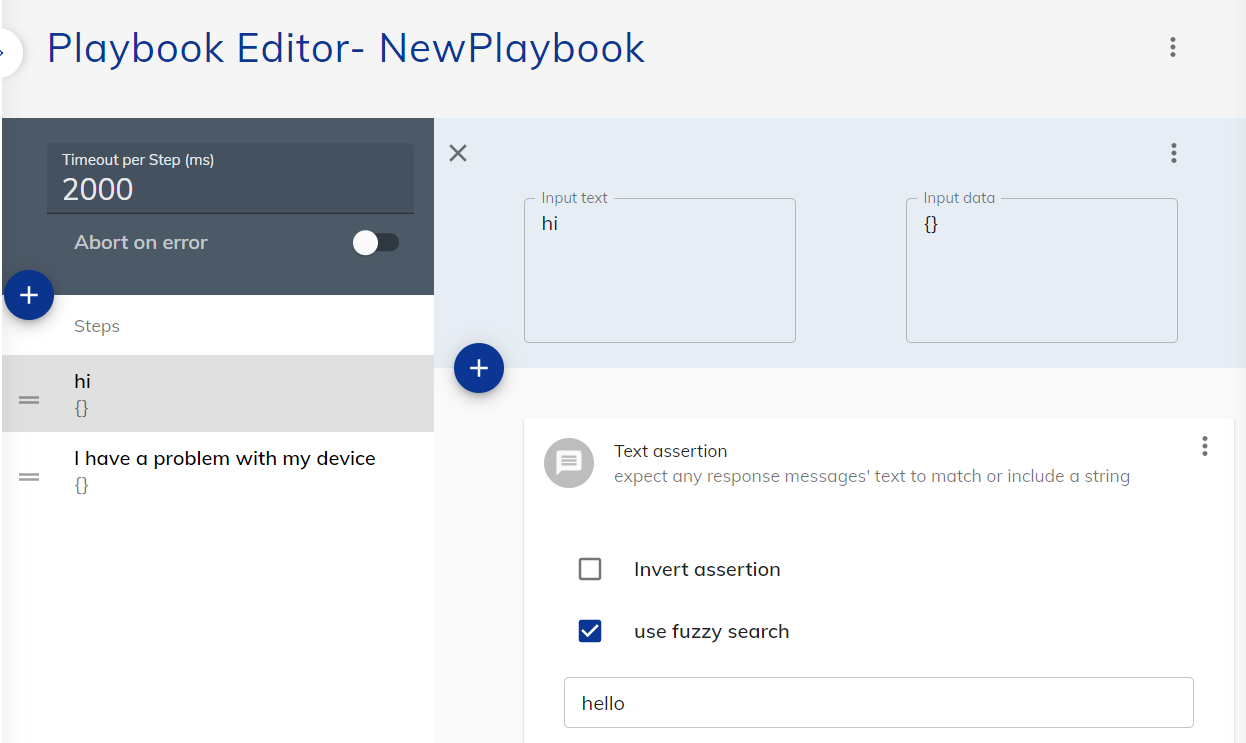Click the plus button below the Input text field
The width and height of the screenshot is (1246, 743).
click(x=479, y=368)
